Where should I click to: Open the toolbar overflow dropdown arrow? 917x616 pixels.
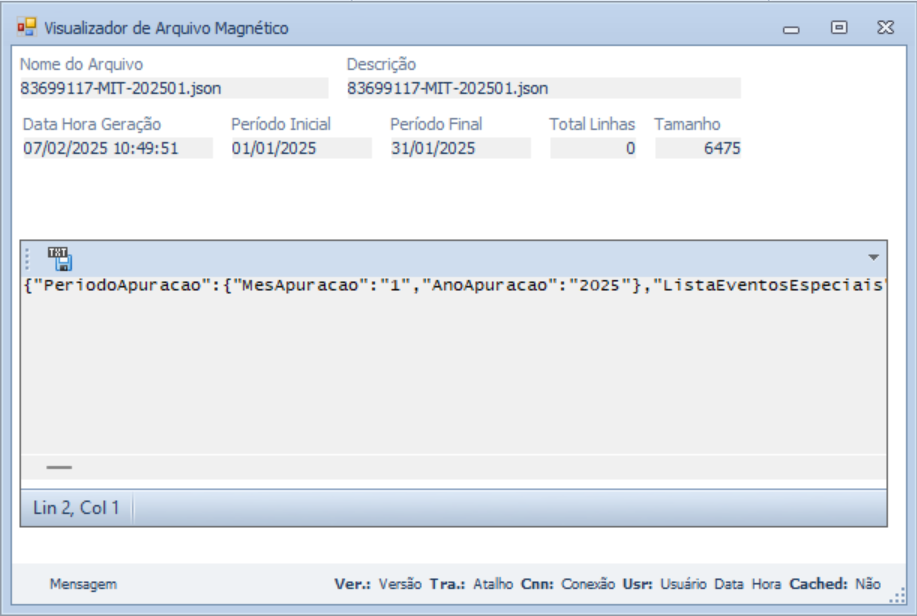point(873,257)
